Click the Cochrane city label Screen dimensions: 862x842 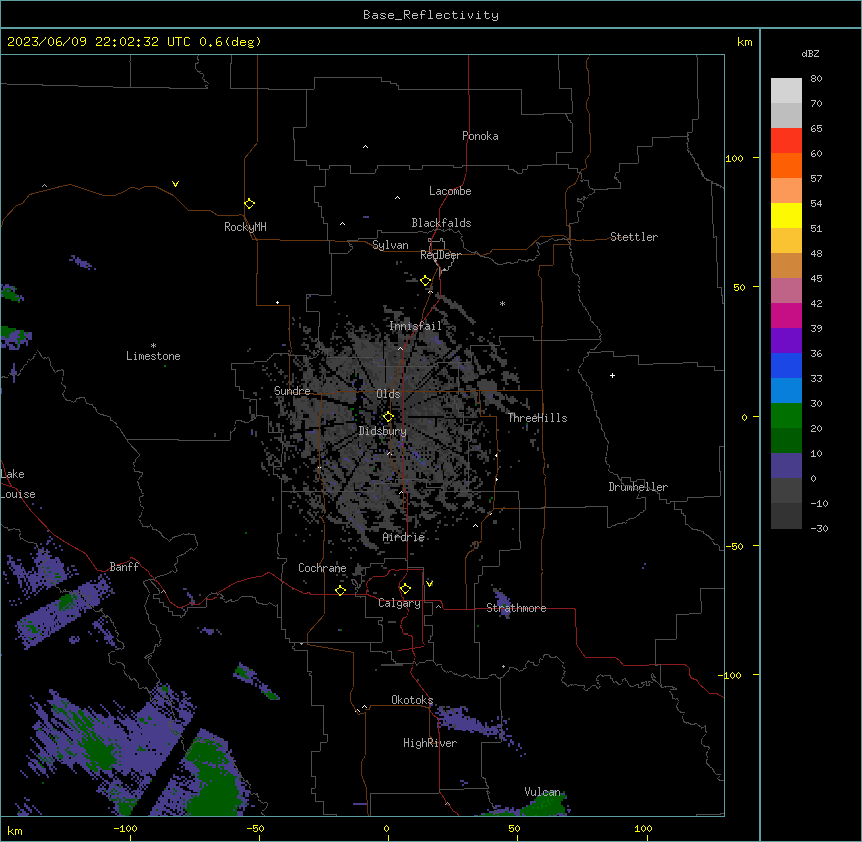[x=322, y=568]
